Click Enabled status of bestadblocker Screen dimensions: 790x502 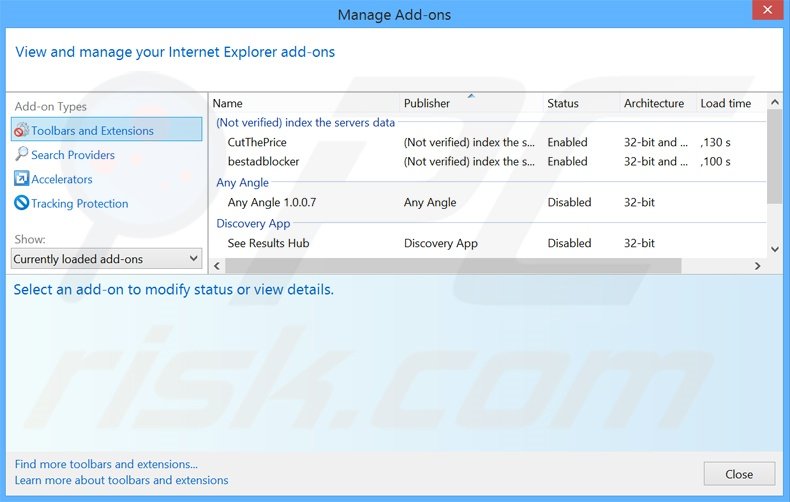coord(567,161)
